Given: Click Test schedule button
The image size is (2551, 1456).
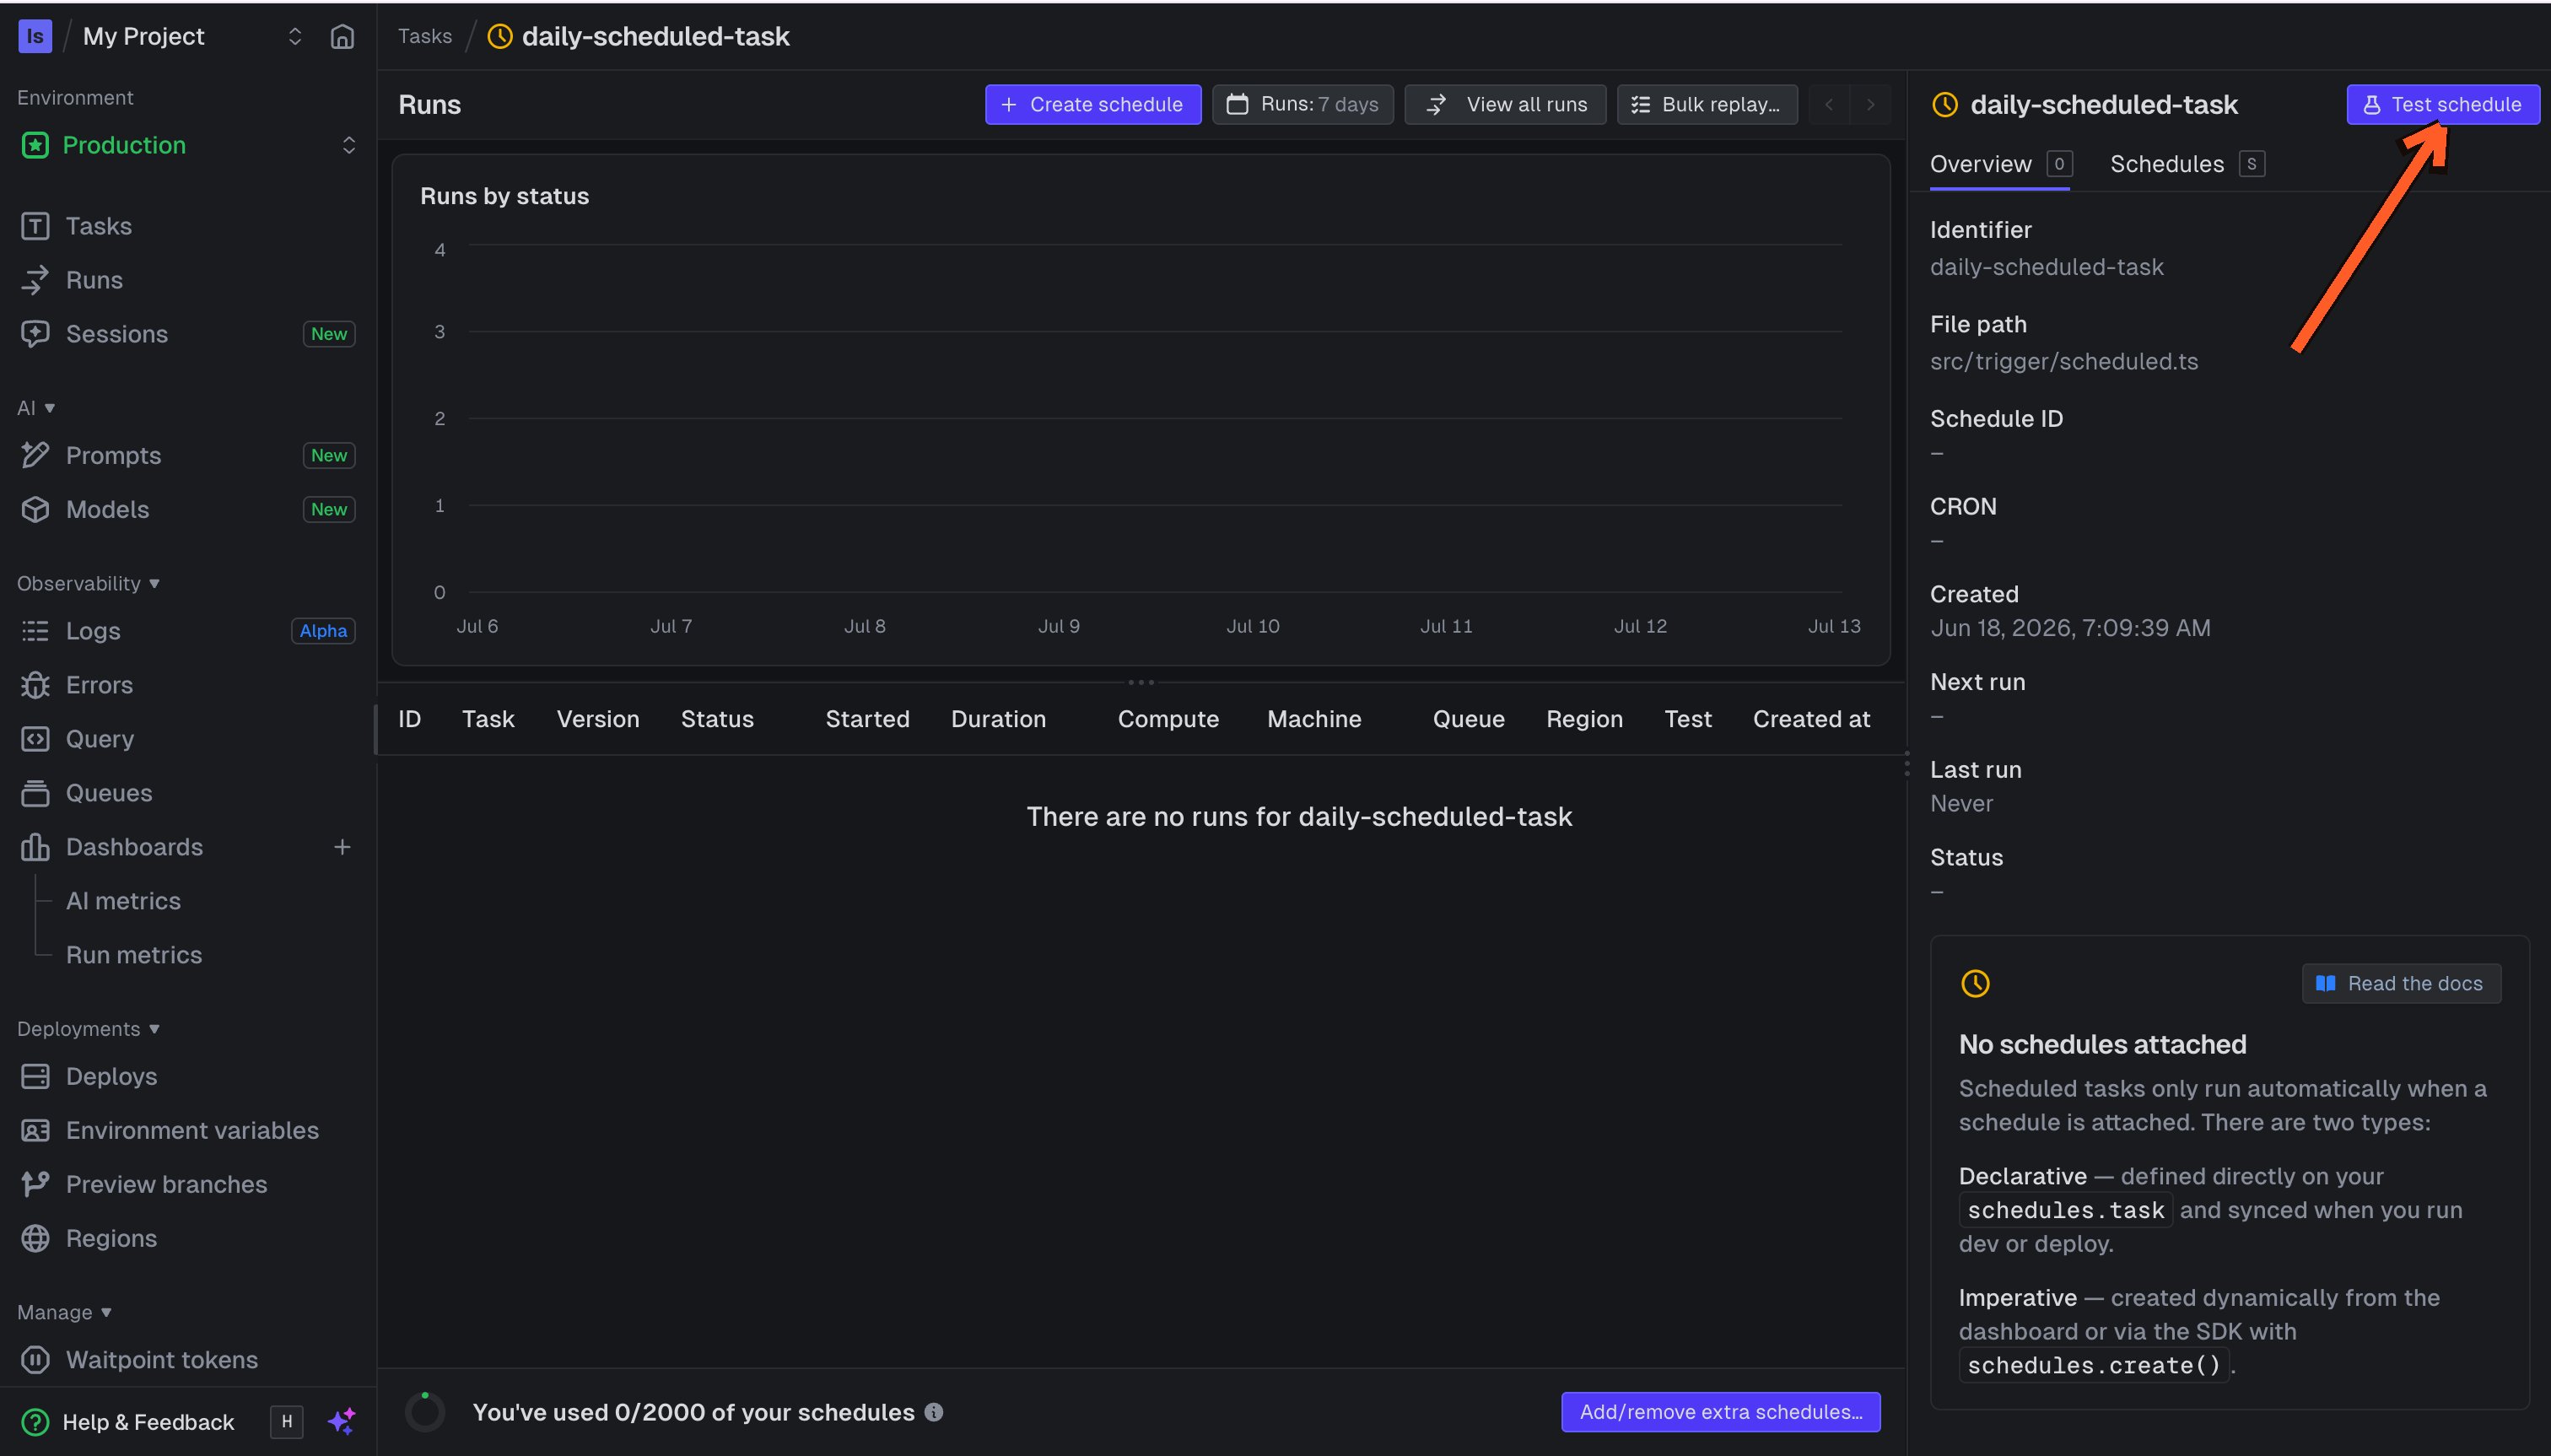Looking at the screenshot, I should coord(2443,104).
